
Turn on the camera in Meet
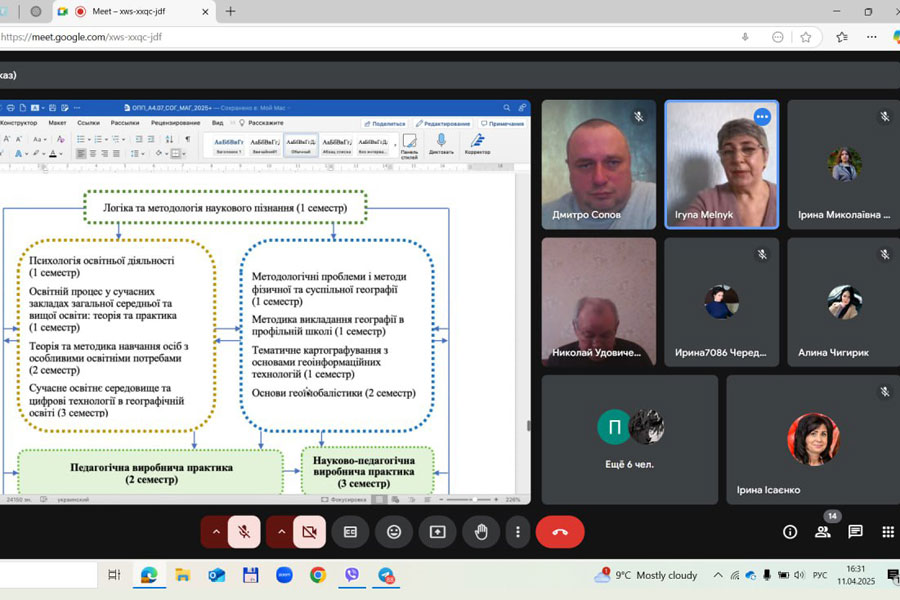[309, 532]
